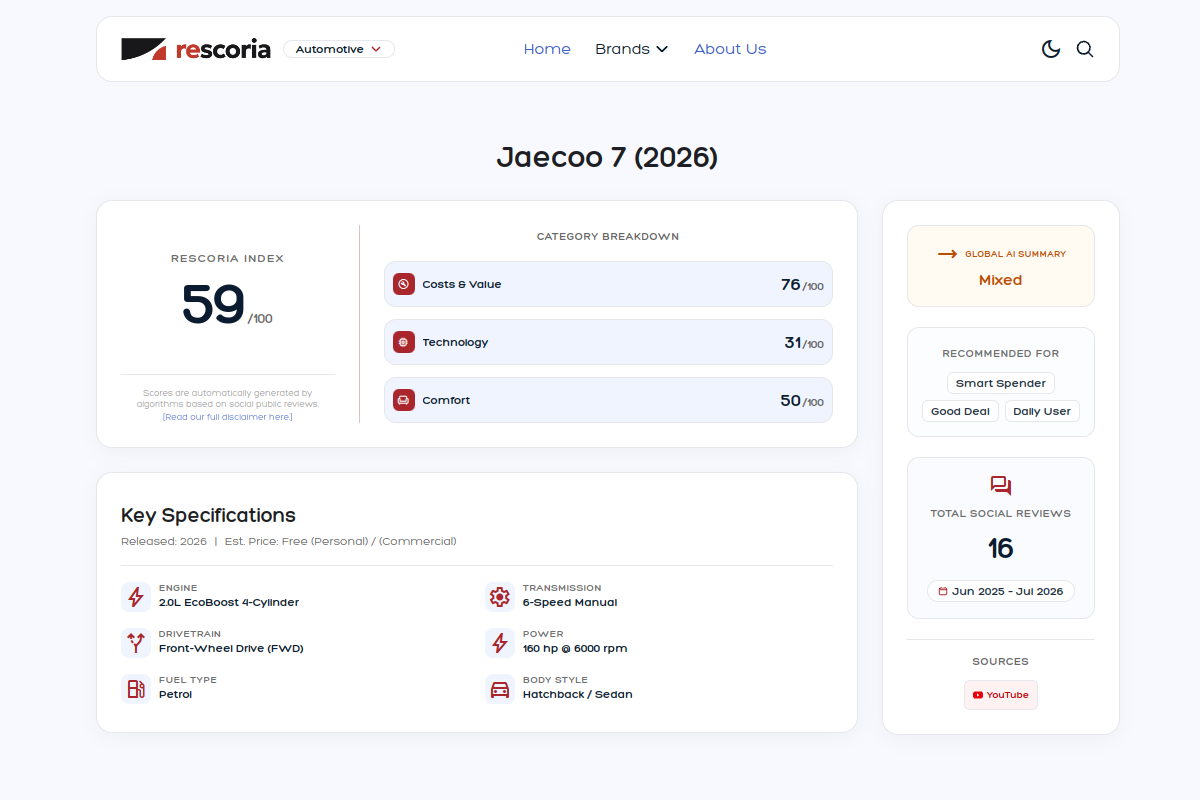Click the Fuel Type pump icon
This screenshot has height=800, width=1200.
coord(136,689)
